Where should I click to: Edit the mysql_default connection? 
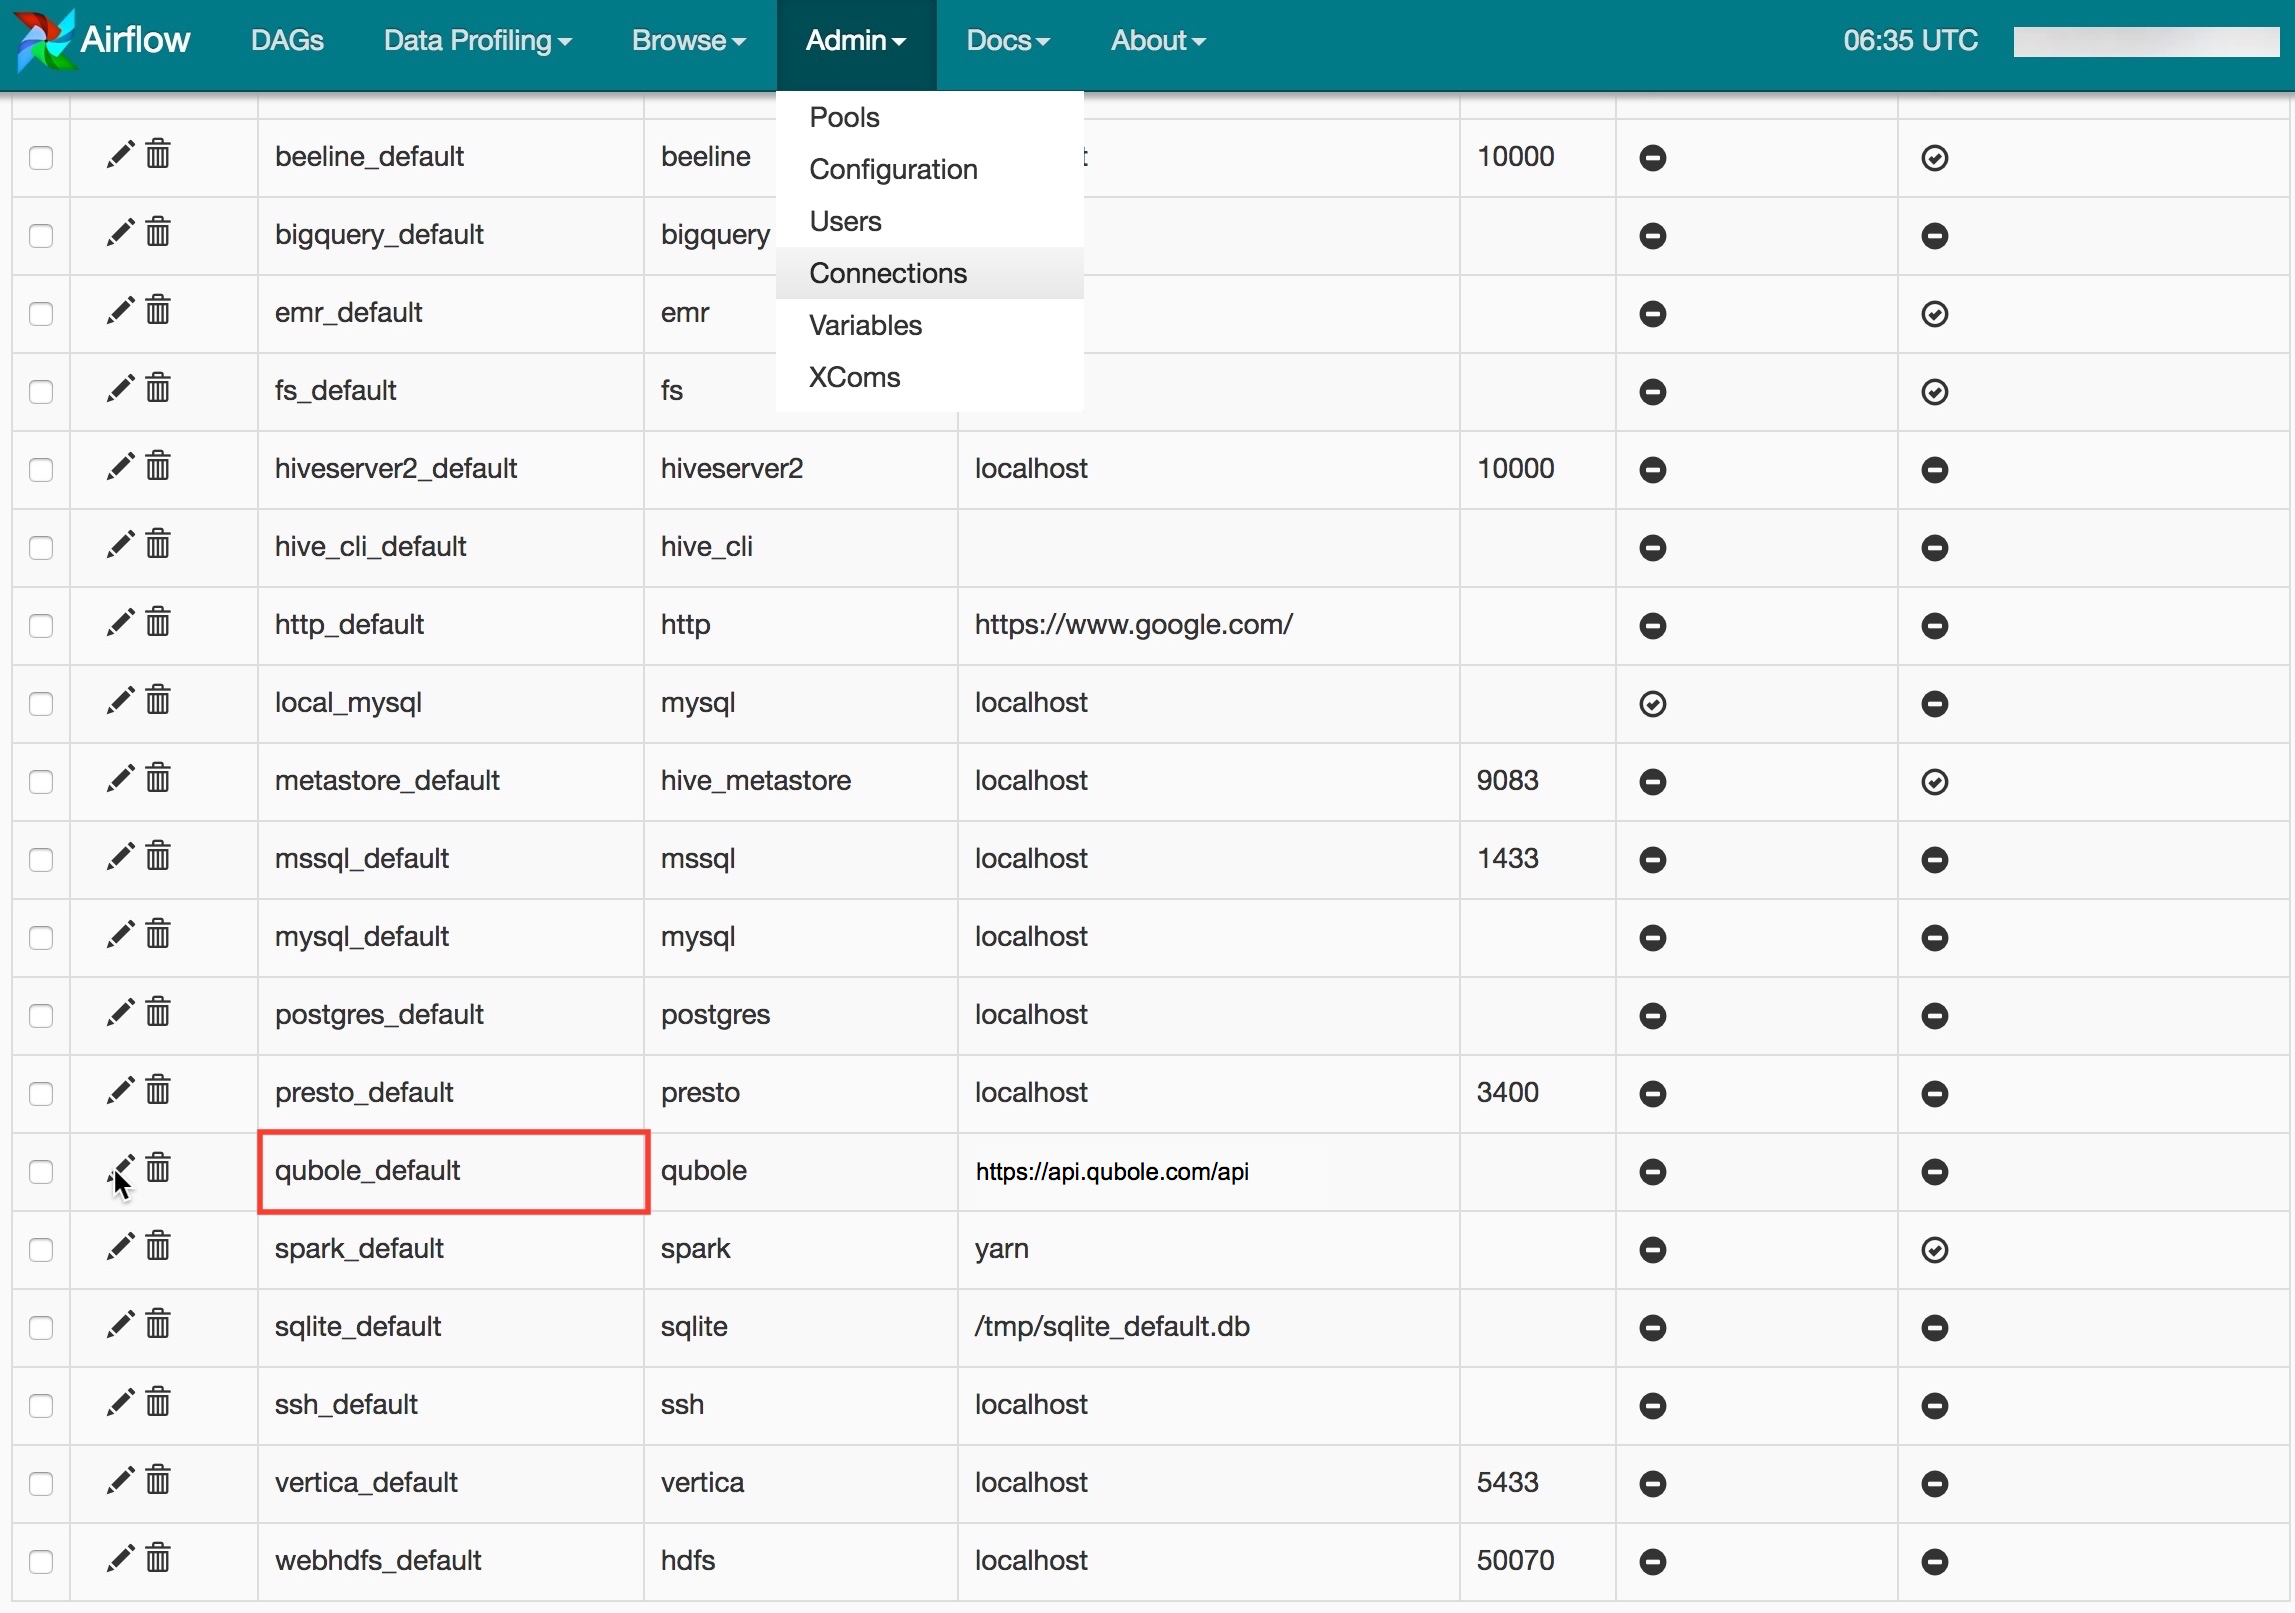coord(120,935)
